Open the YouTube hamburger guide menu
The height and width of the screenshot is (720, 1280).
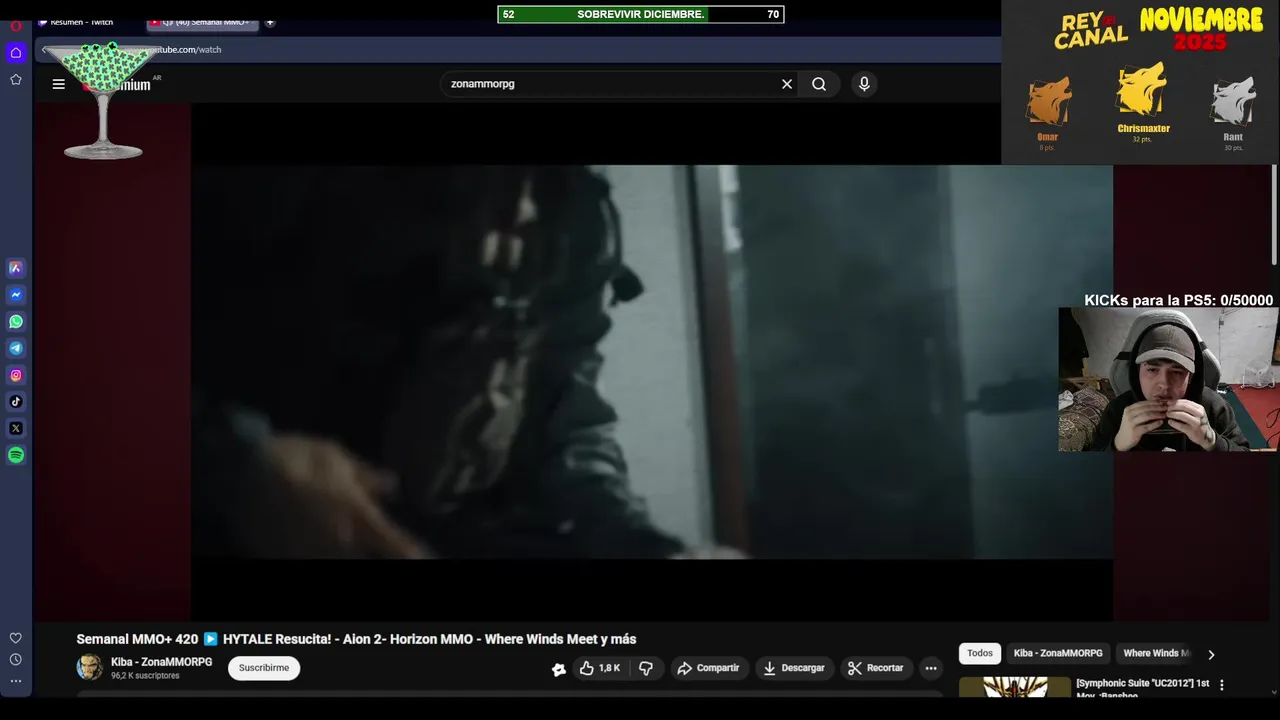pyautogui.click(x=59, y=84)
